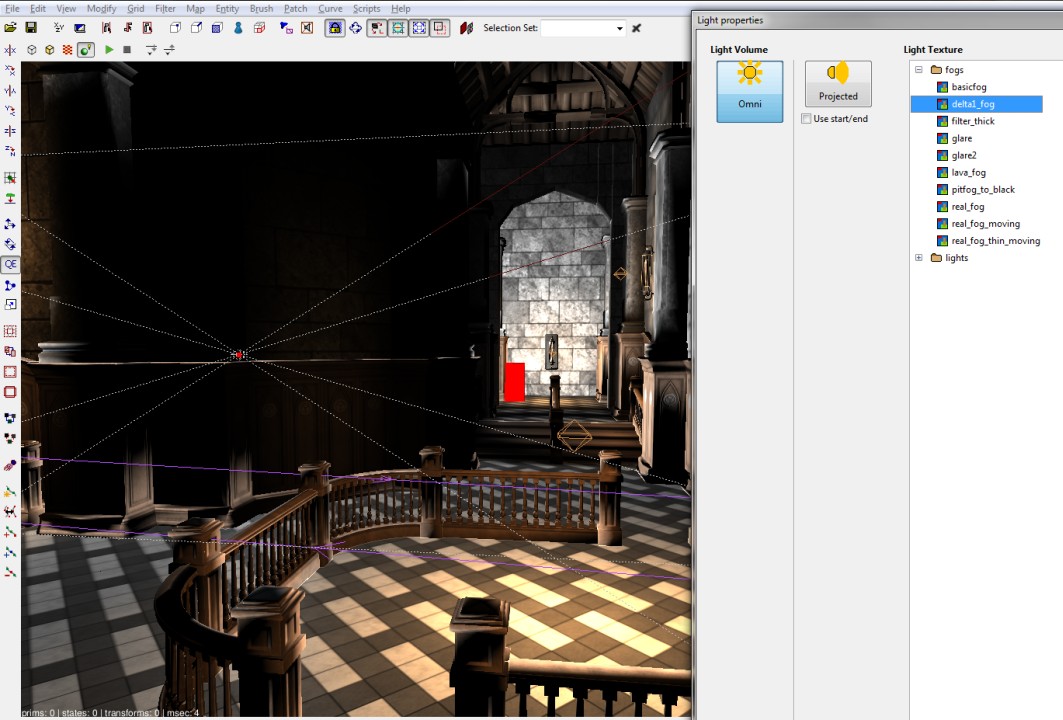Open the Filter menu
1063x720 pixels.
[x=165, y=8]
